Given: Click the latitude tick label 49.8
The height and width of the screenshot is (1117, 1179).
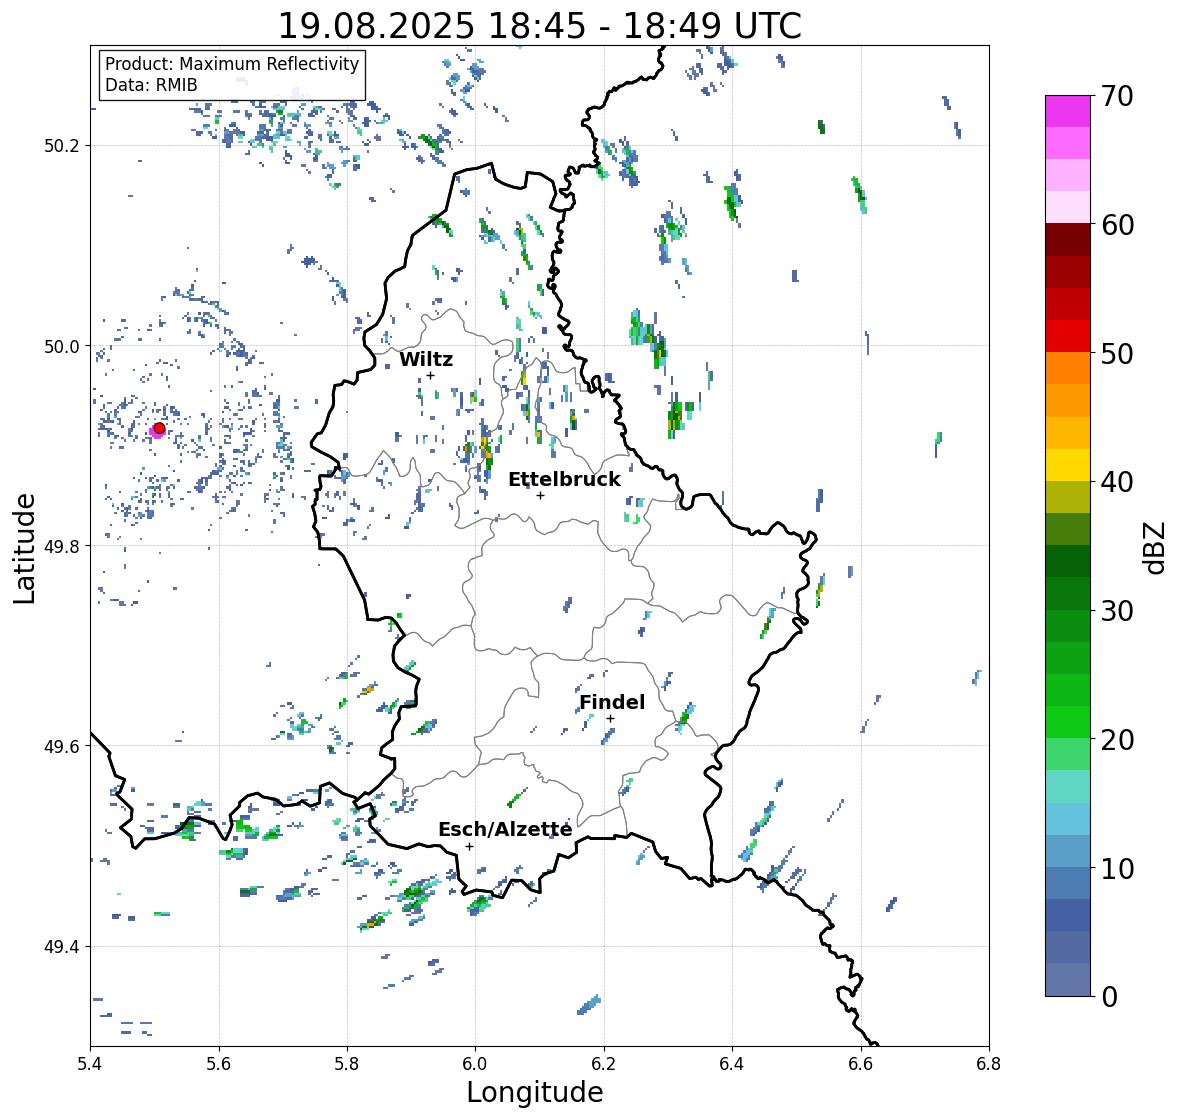Looking at the screenshot, I should click(62, 546).
